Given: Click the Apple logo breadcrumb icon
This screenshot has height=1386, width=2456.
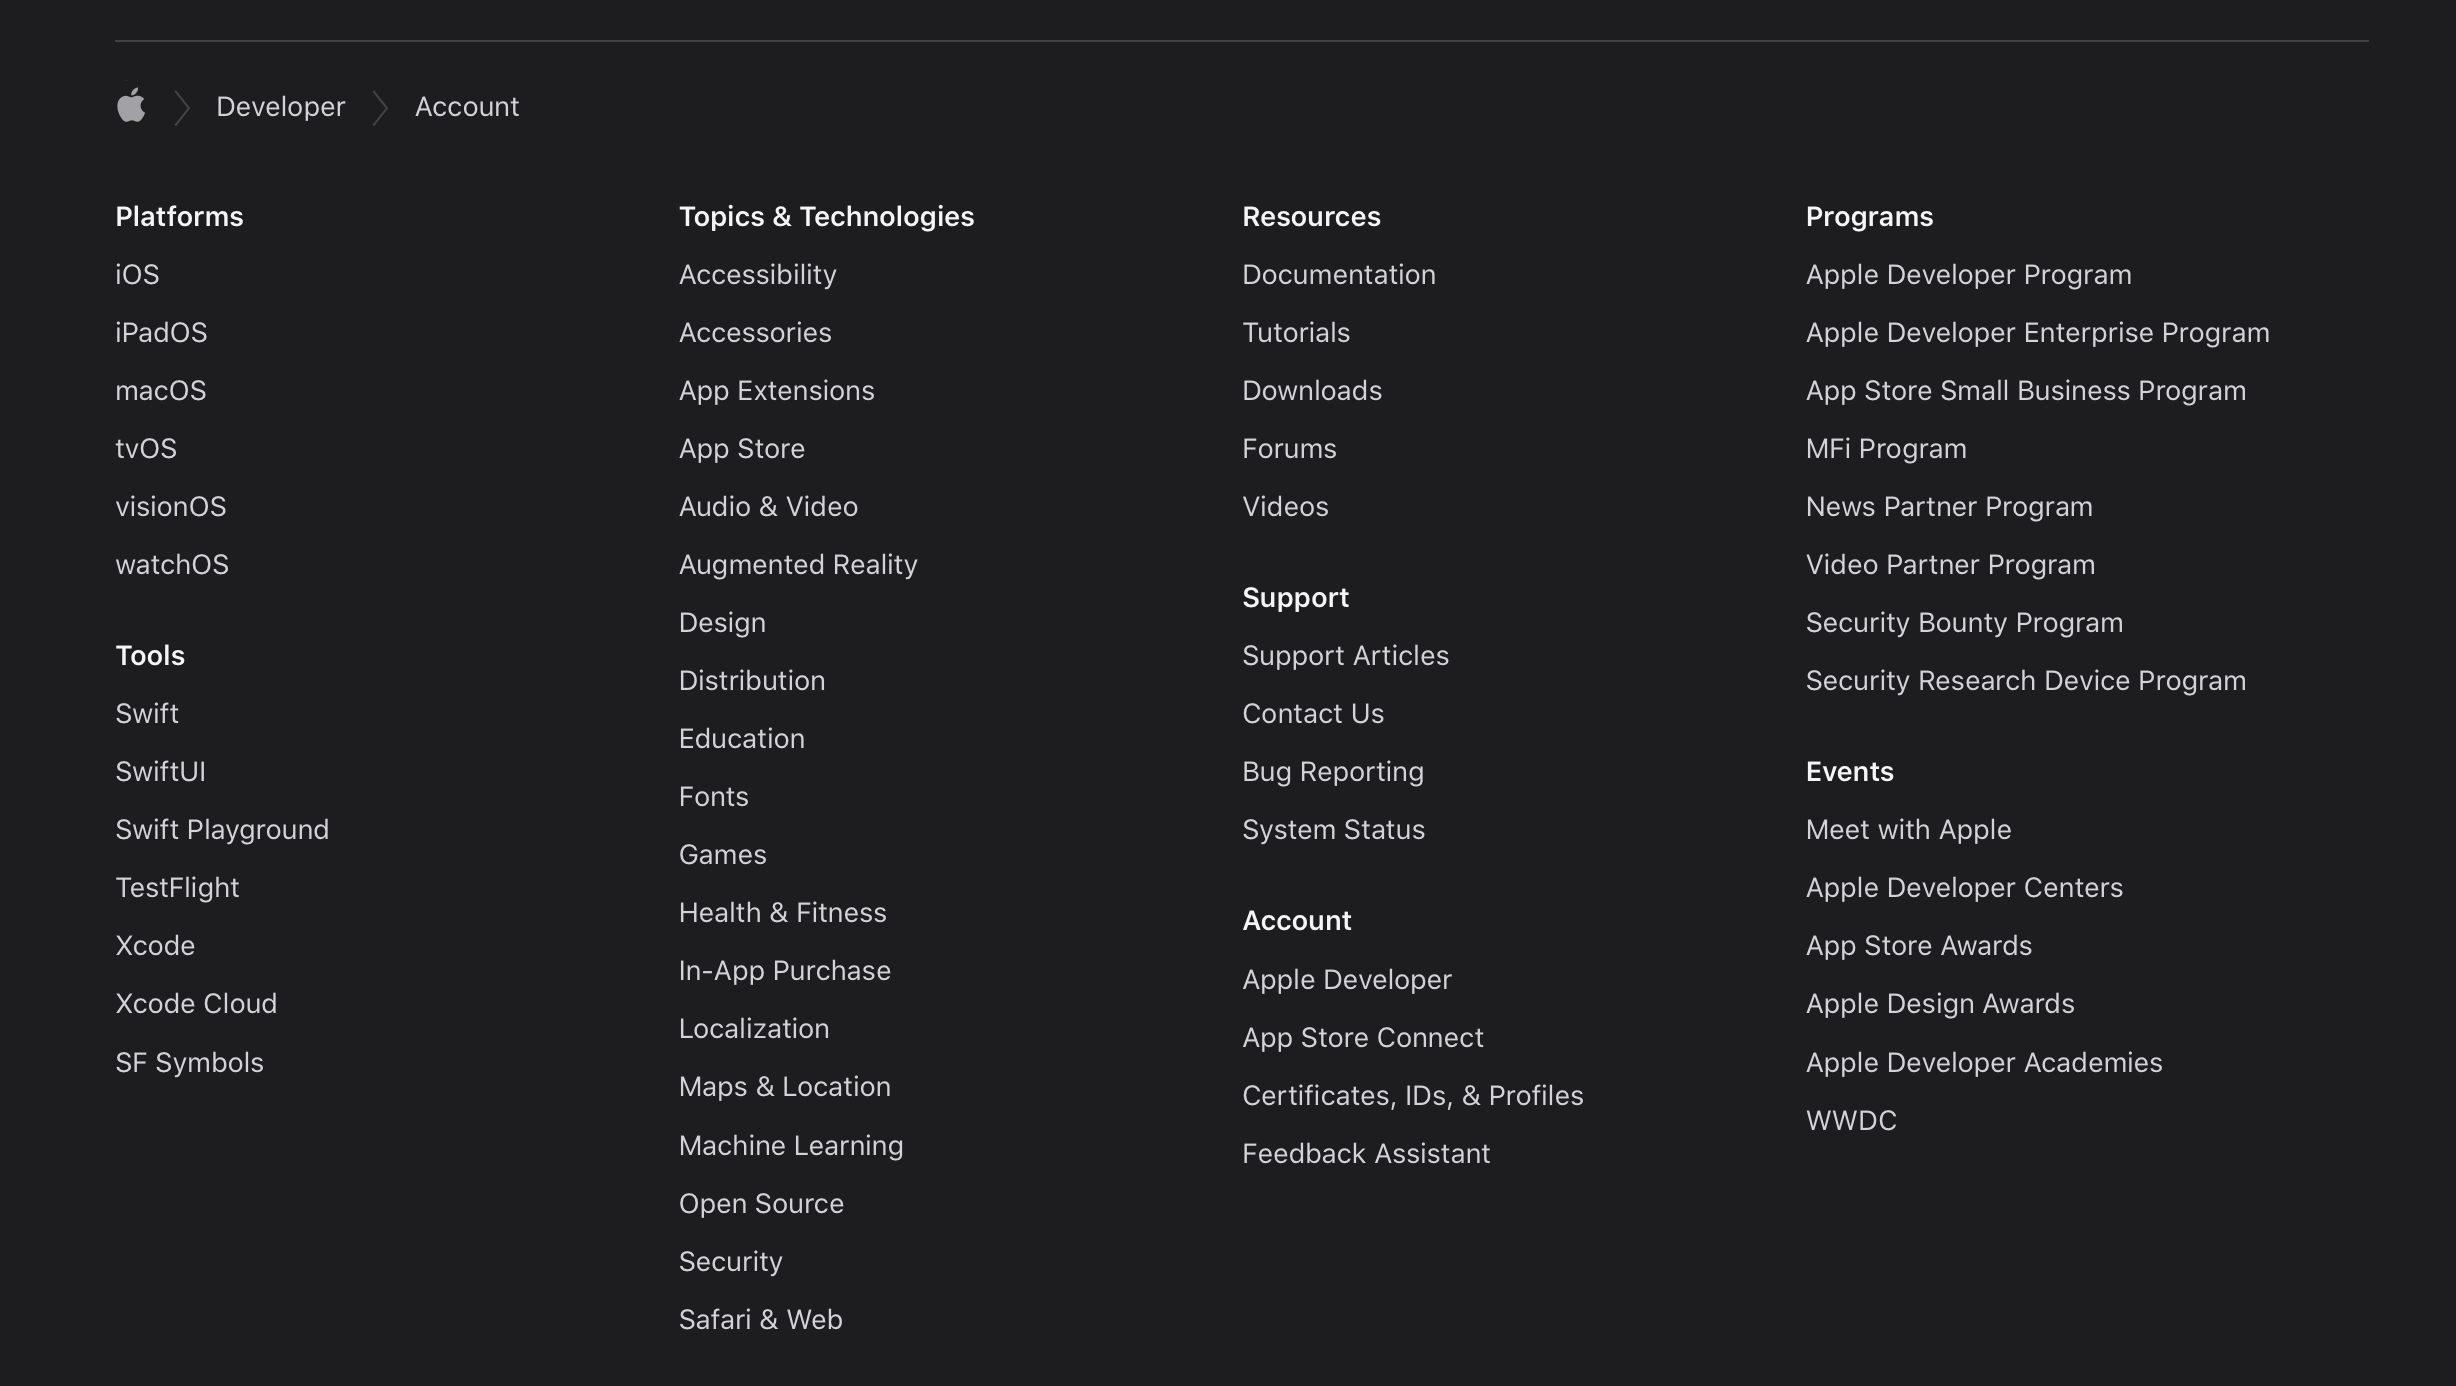Looking at the screenshot, I should (x=131, y=106).
